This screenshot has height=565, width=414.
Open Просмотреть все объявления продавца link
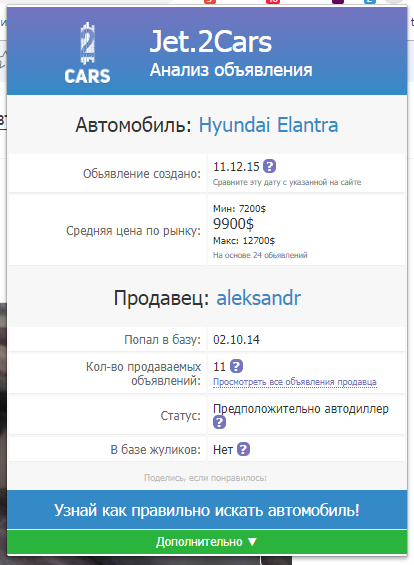coord(295,382)
